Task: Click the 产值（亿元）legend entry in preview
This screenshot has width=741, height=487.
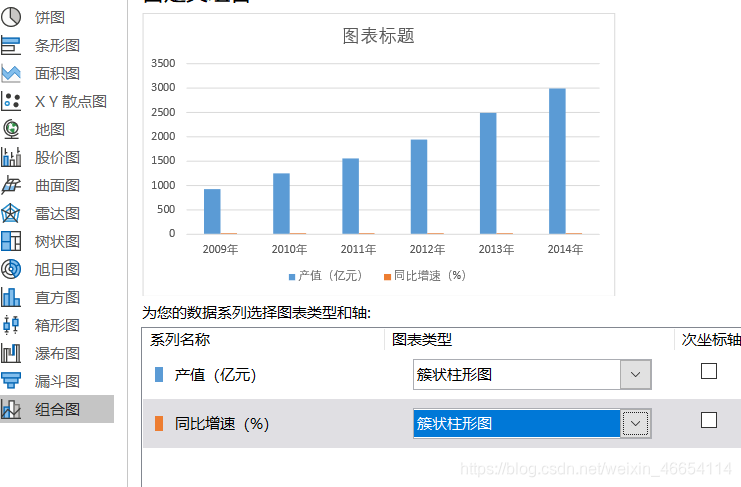Action: (x=326, y=276)
